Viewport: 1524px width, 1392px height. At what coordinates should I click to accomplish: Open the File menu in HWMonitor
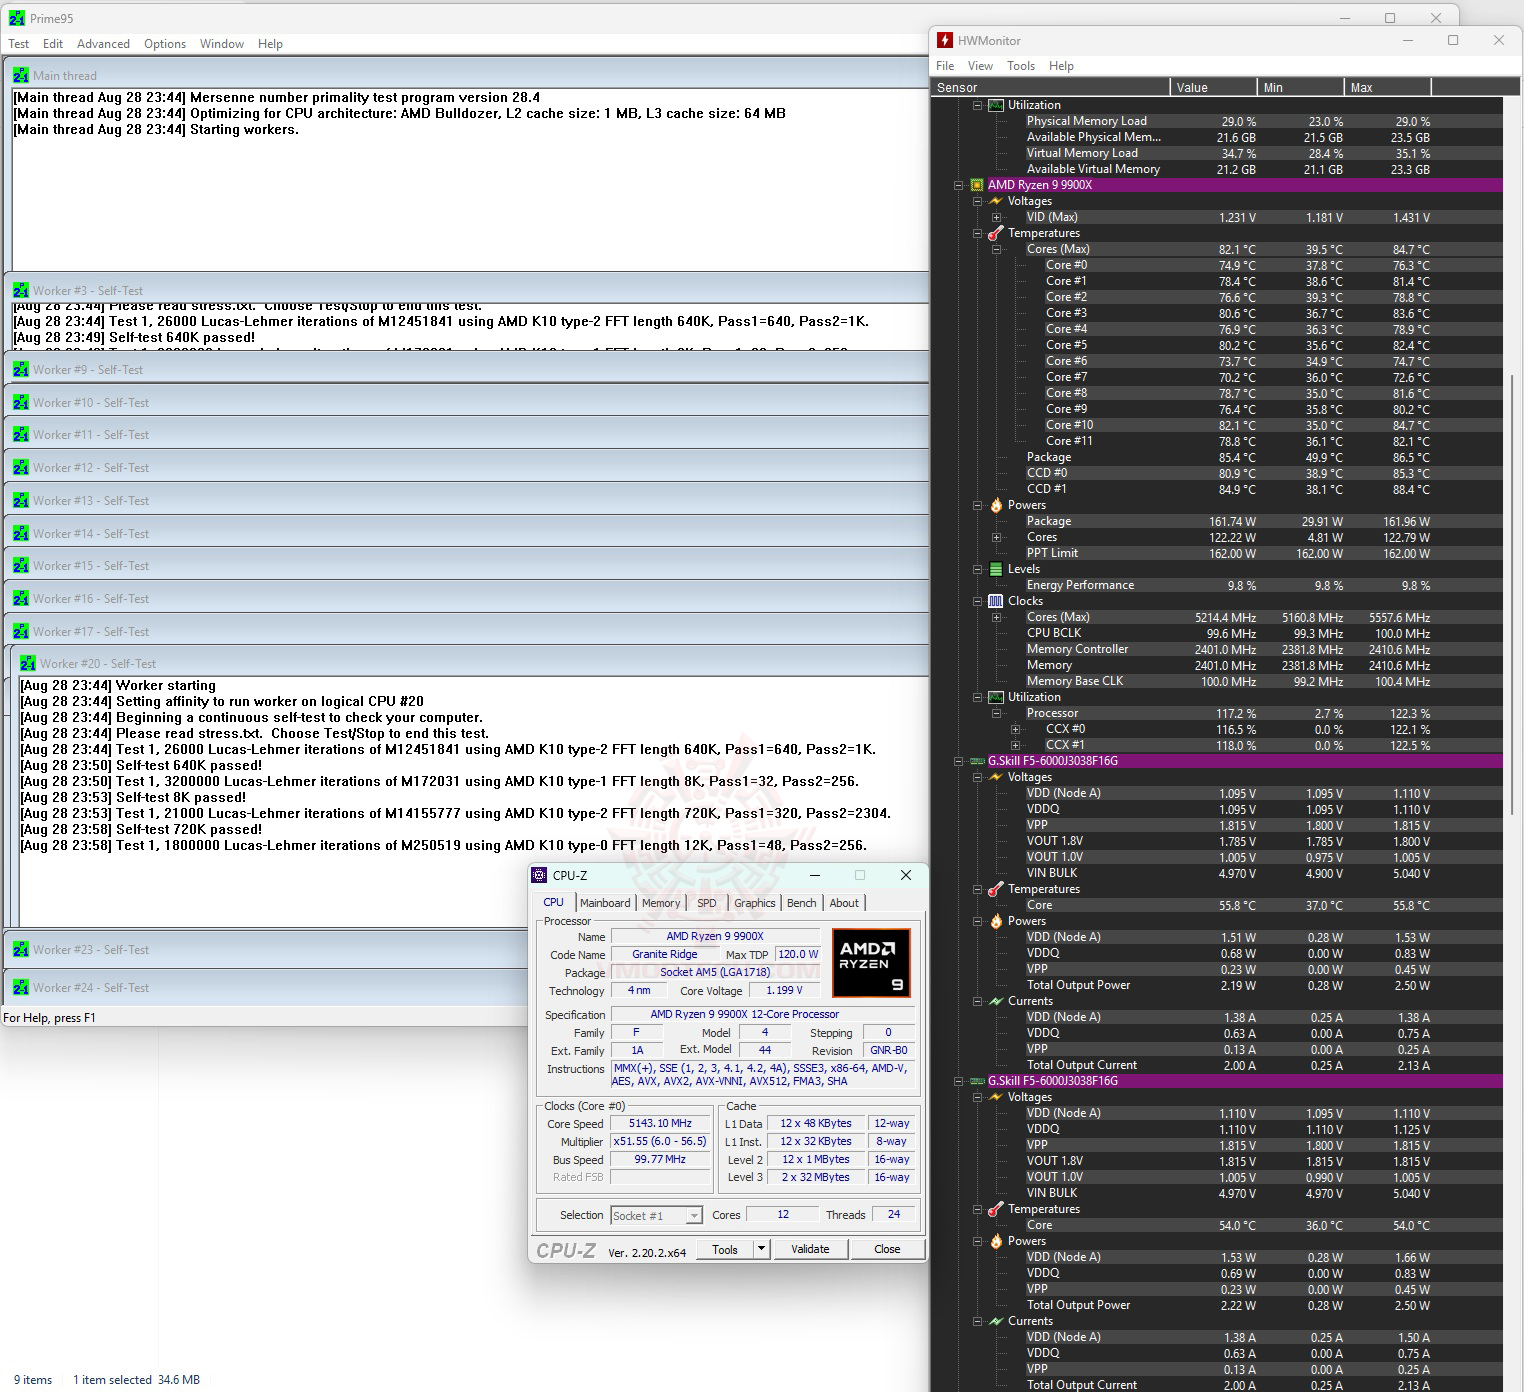945,66
